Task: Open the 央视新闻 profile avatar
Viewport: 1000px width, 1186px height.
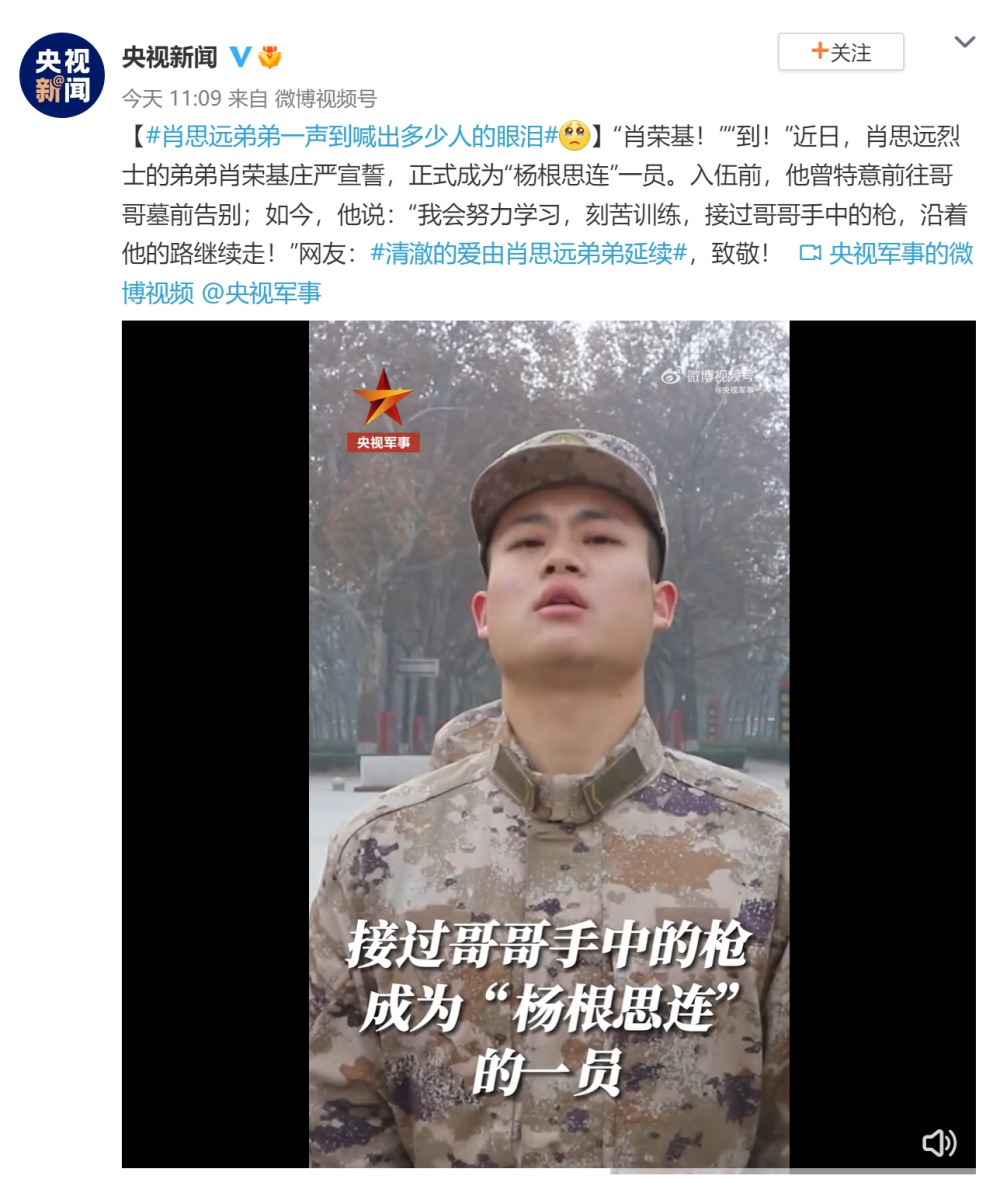Action: 62,75
